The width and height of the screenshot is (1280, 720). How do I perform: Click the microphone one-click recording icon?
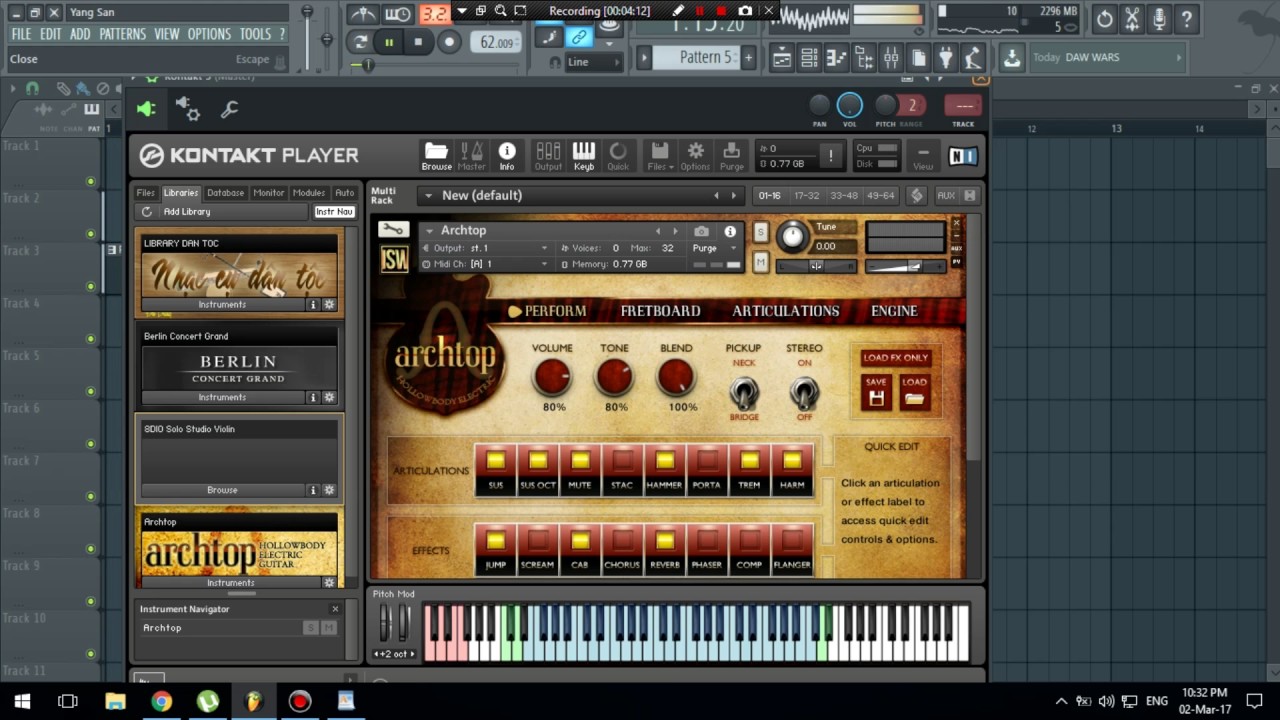coord(1159,19)
